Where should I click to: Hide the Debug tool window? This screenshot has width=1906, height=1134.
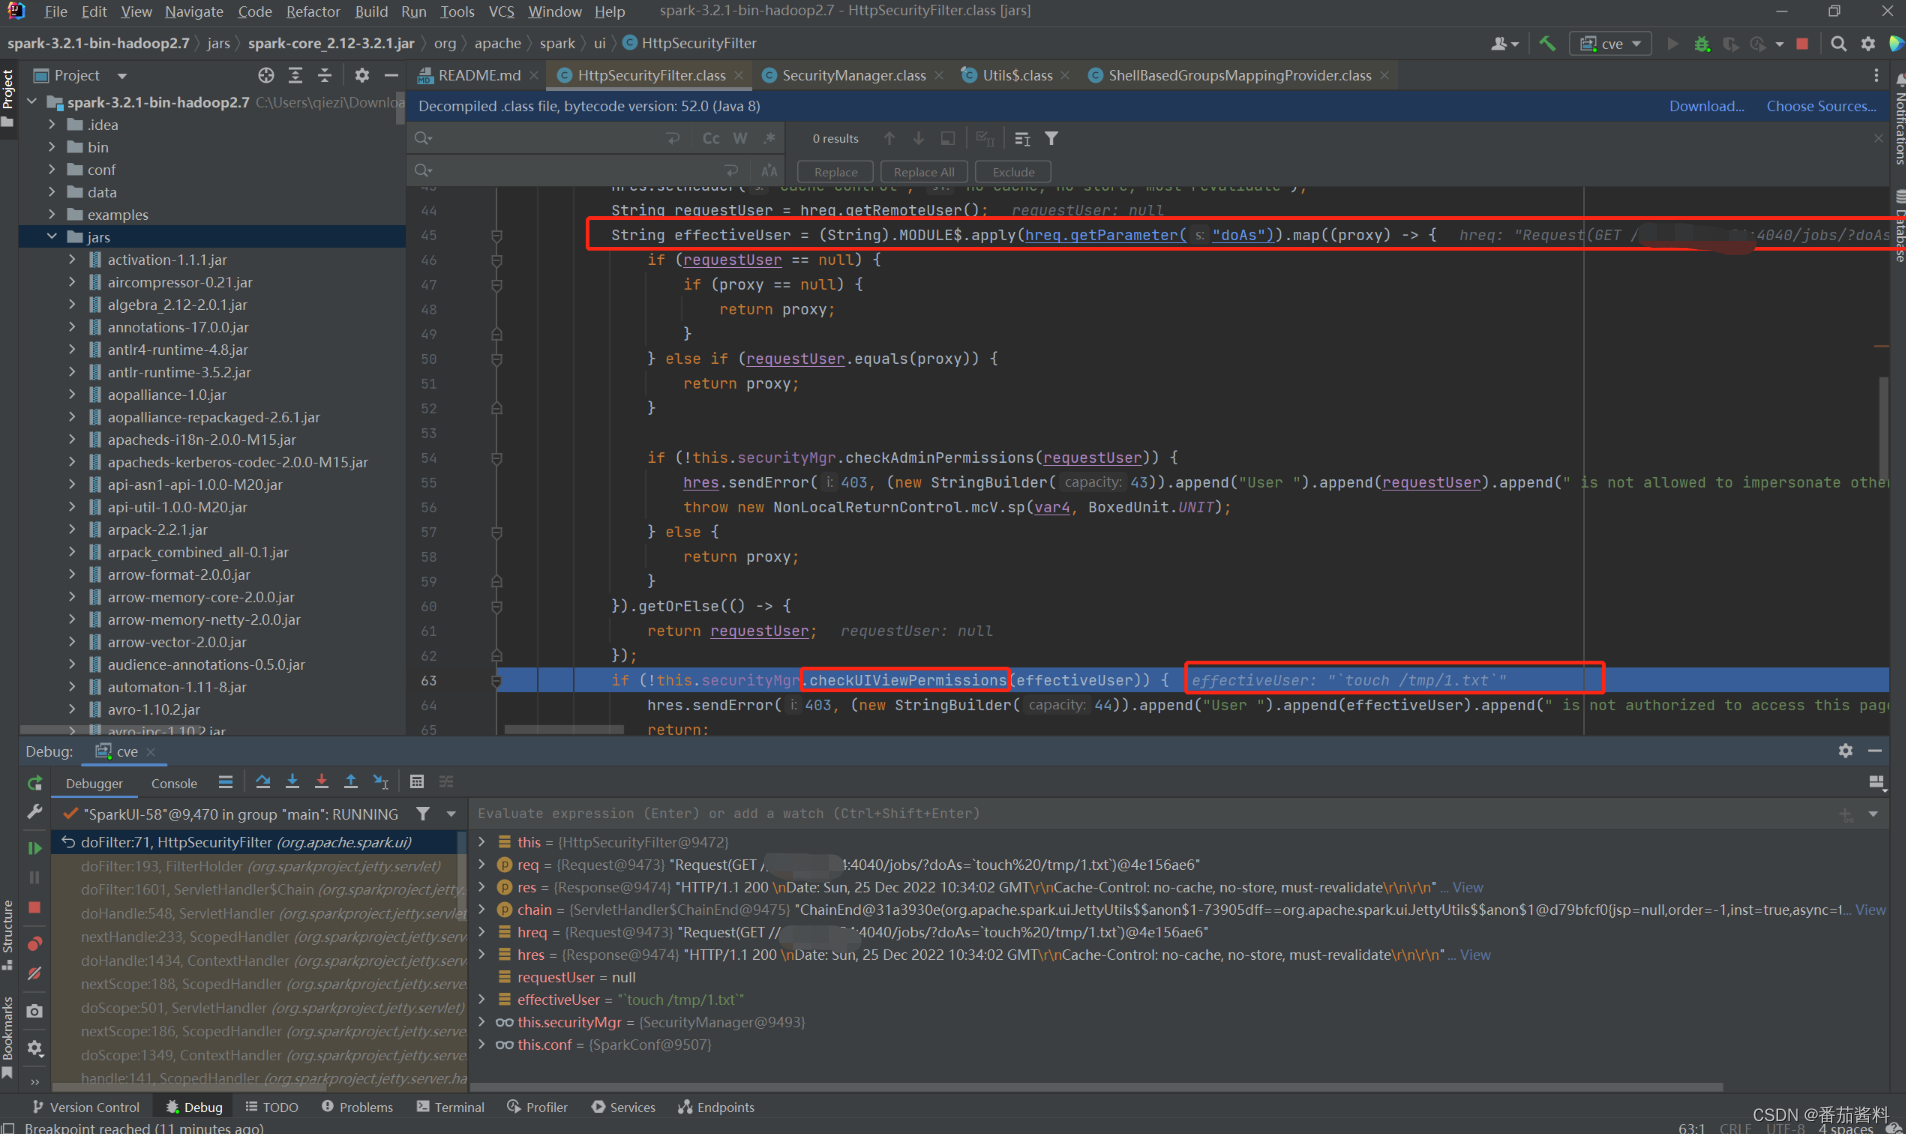pyautogui.click(x=1874, y=751)
